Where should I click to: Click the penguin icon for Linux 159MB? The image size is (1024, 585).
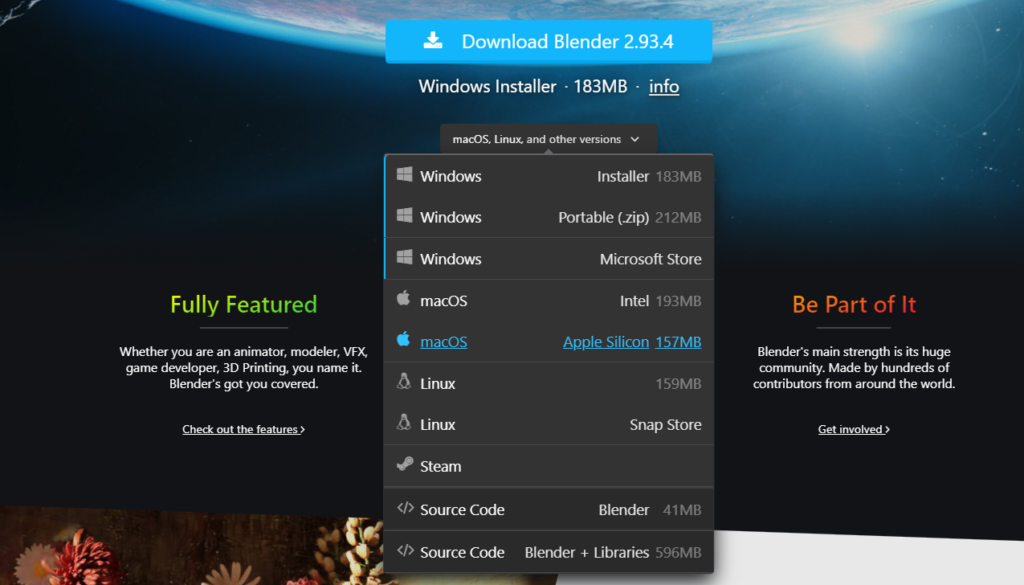404,382
